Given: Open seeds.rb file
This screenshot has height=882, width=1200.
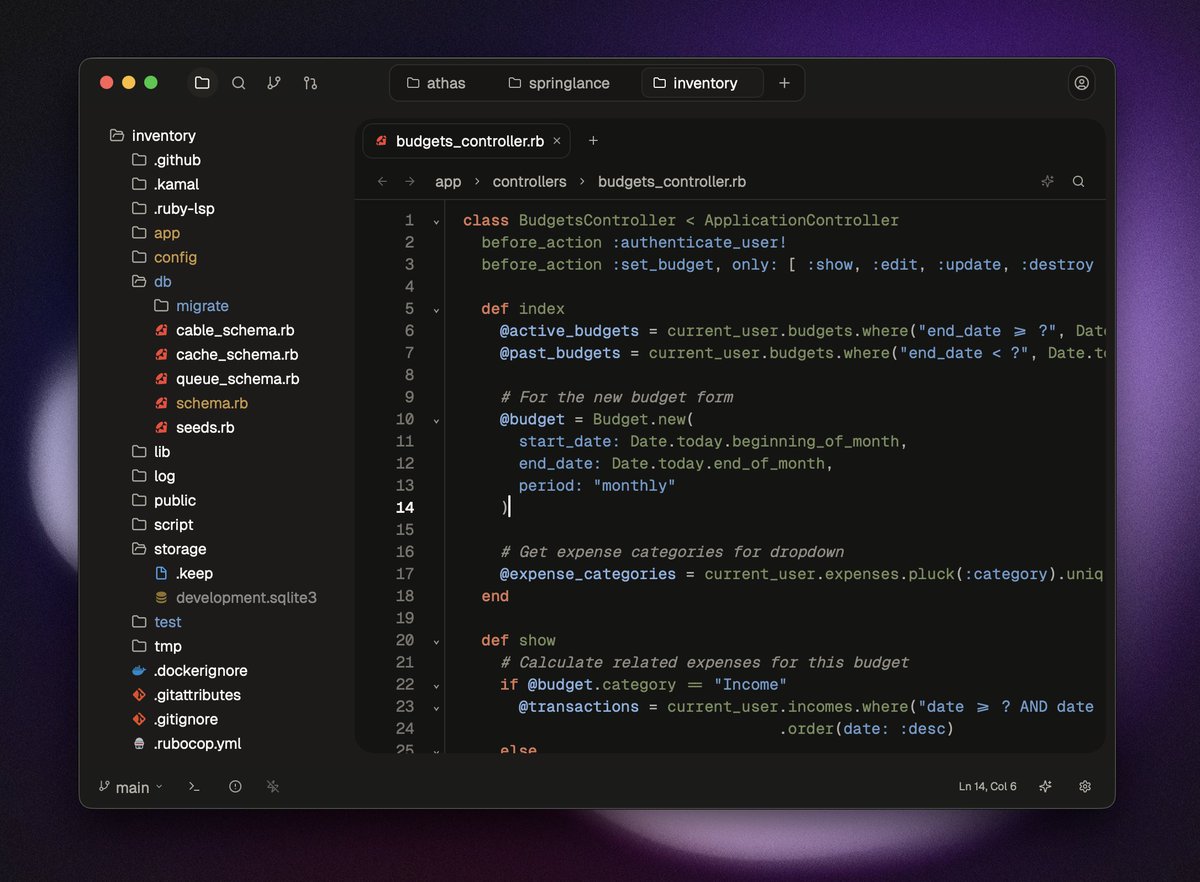Looking at the screenshot, I should point(195,427).
